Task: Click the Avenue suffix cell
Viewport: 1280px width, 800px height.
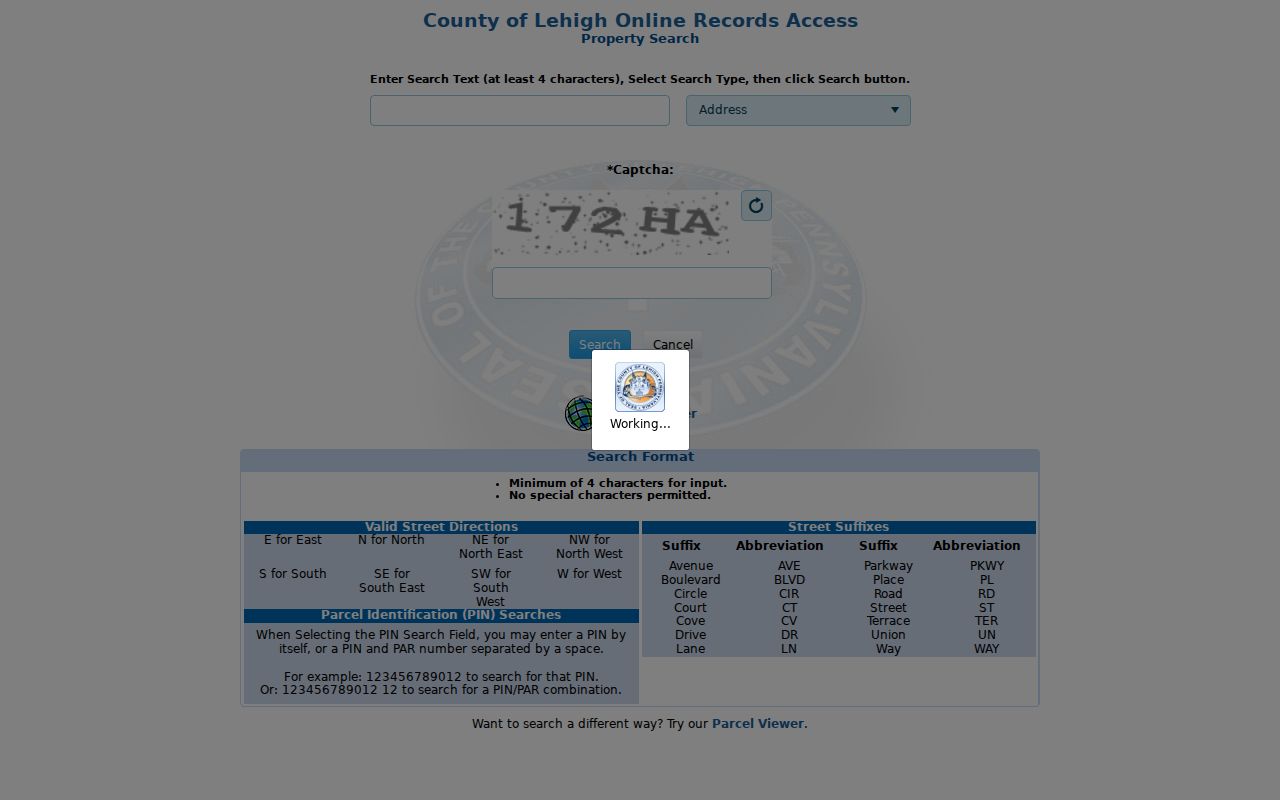Action: pos(691,566)
